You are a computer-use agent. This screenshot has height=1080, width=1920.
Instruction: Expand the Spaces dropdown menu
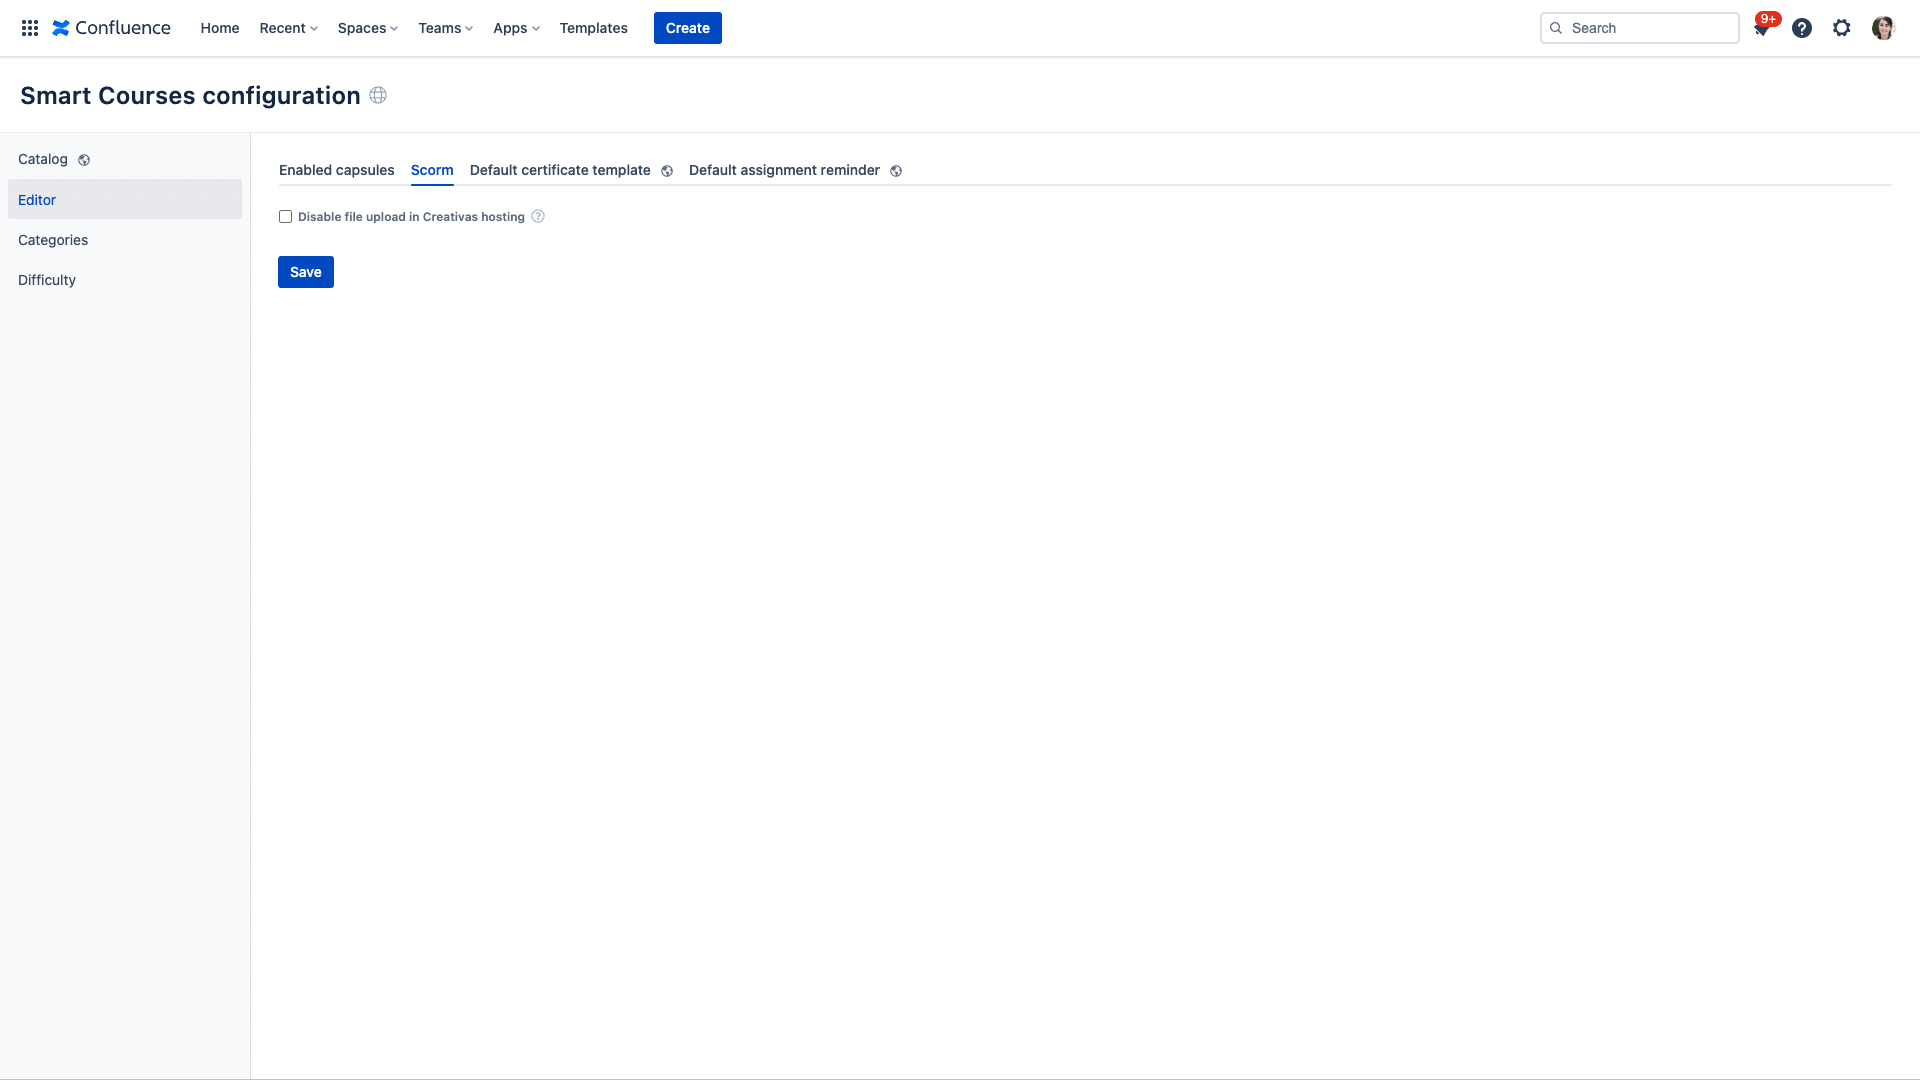[367, 28]
